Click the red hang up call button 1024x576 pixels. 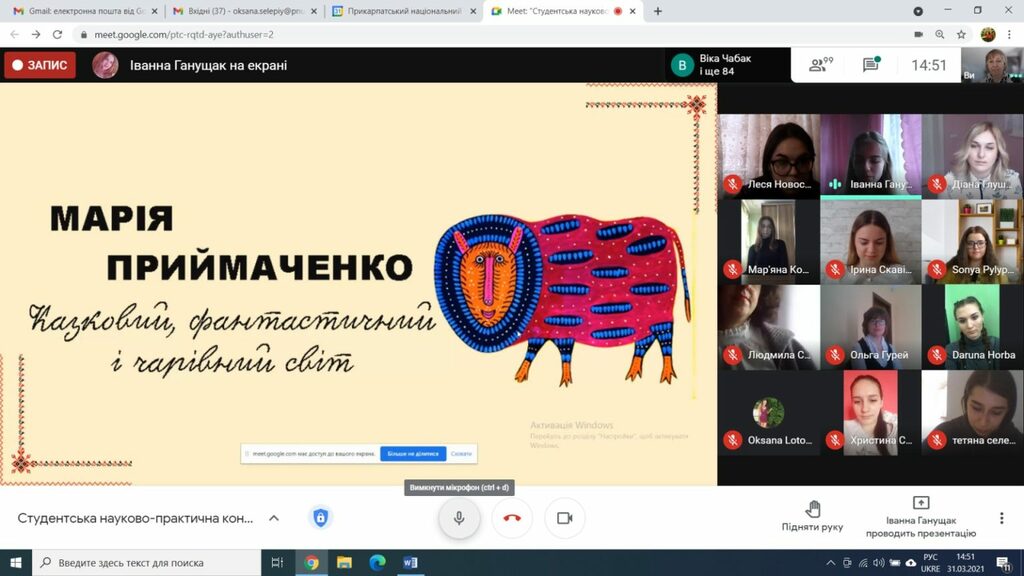tap(512, 518)
